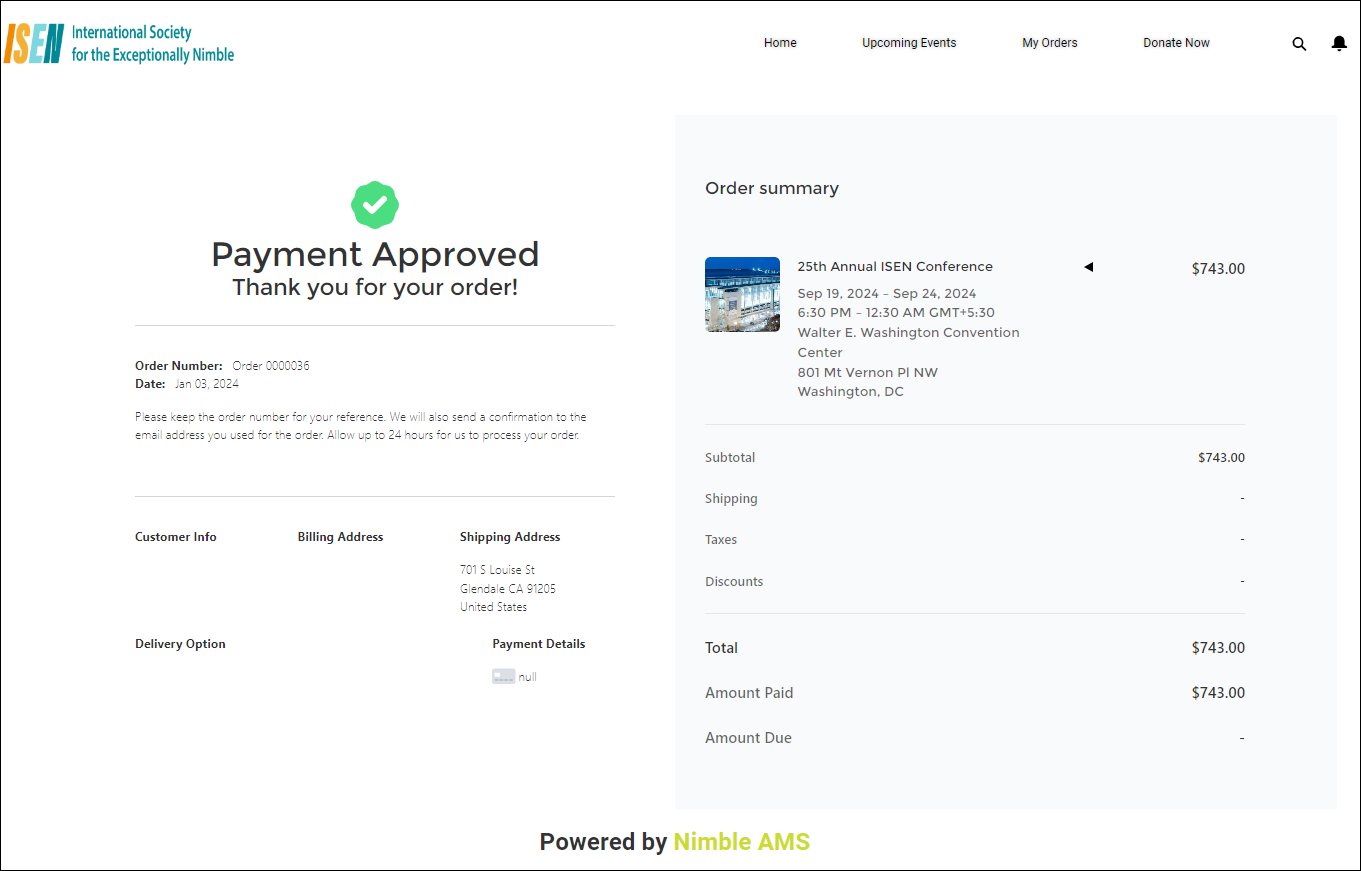Collapse the conference item using triangle arrow

point(1089,267)
